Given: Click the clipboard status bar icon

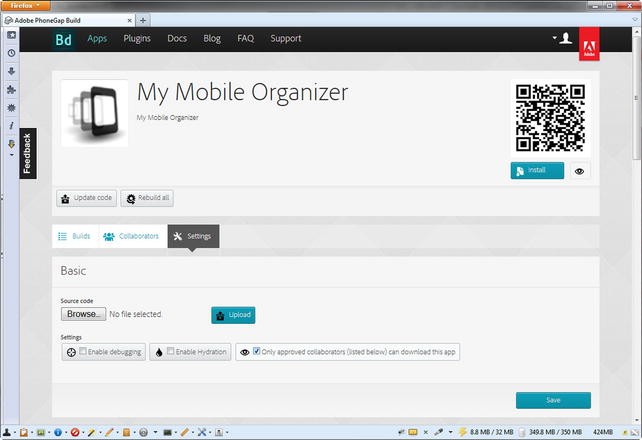Looking at the screenshot, I should point(24,432).
